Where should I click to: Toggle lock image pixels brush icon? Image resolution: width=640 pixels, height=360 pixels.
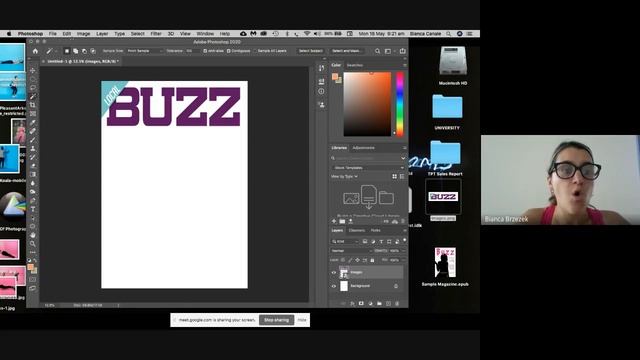point(350,260)
